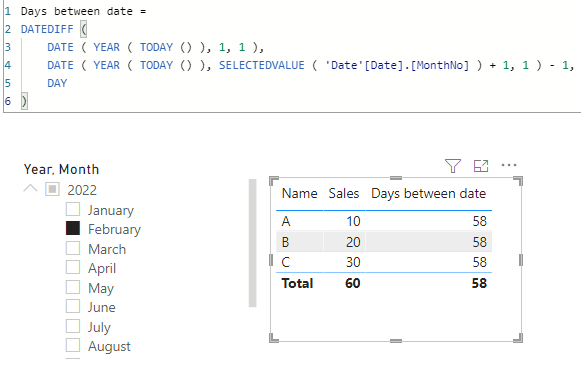Check the March checkbox

coord(73,248)
